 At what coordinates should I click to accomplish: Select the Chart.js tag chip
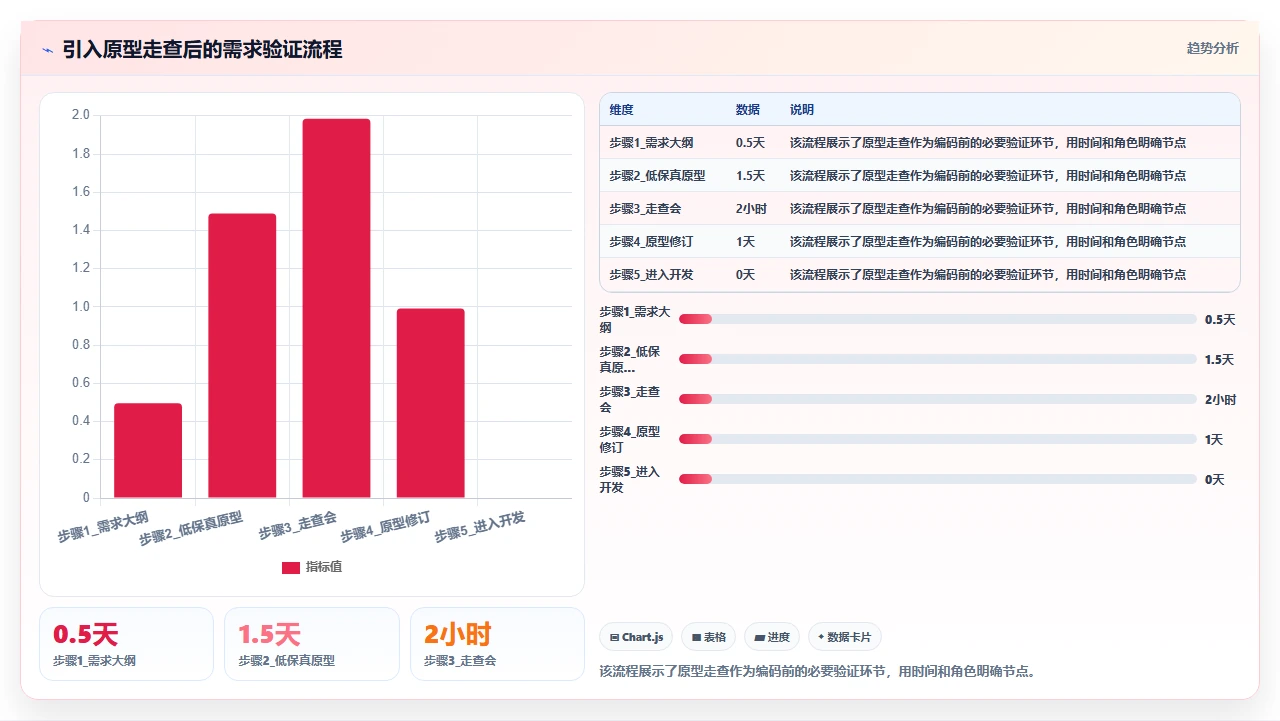[636, 637]
